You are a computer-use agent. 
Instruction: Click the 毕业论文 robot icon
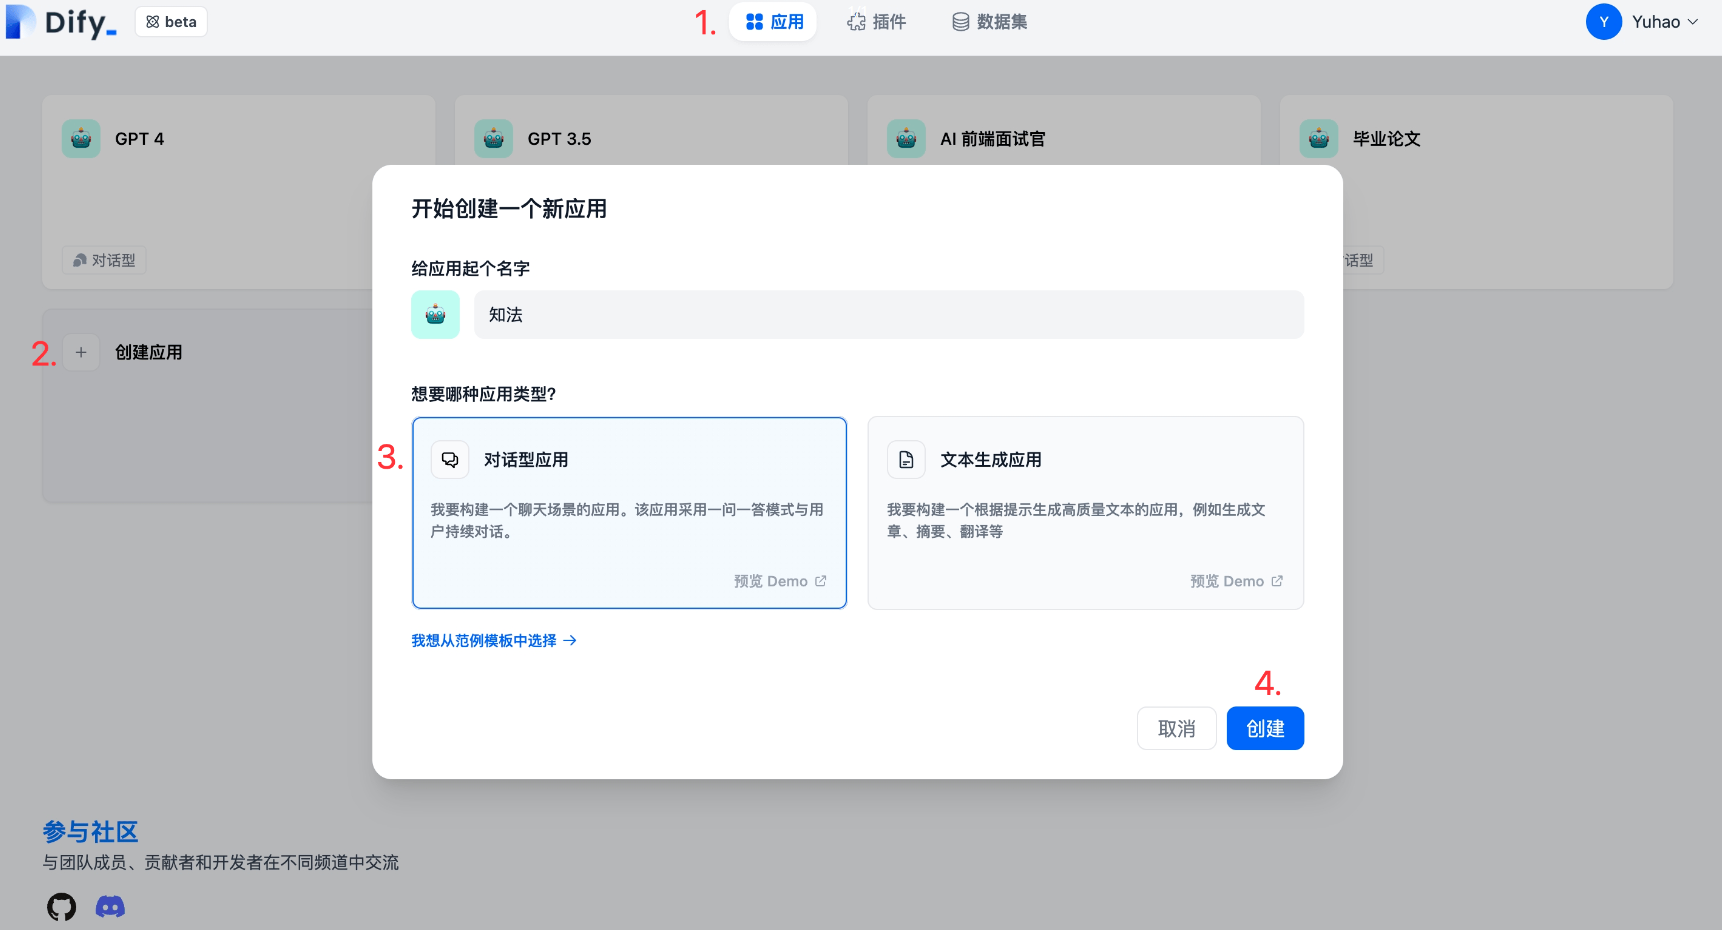(1319, 139)
